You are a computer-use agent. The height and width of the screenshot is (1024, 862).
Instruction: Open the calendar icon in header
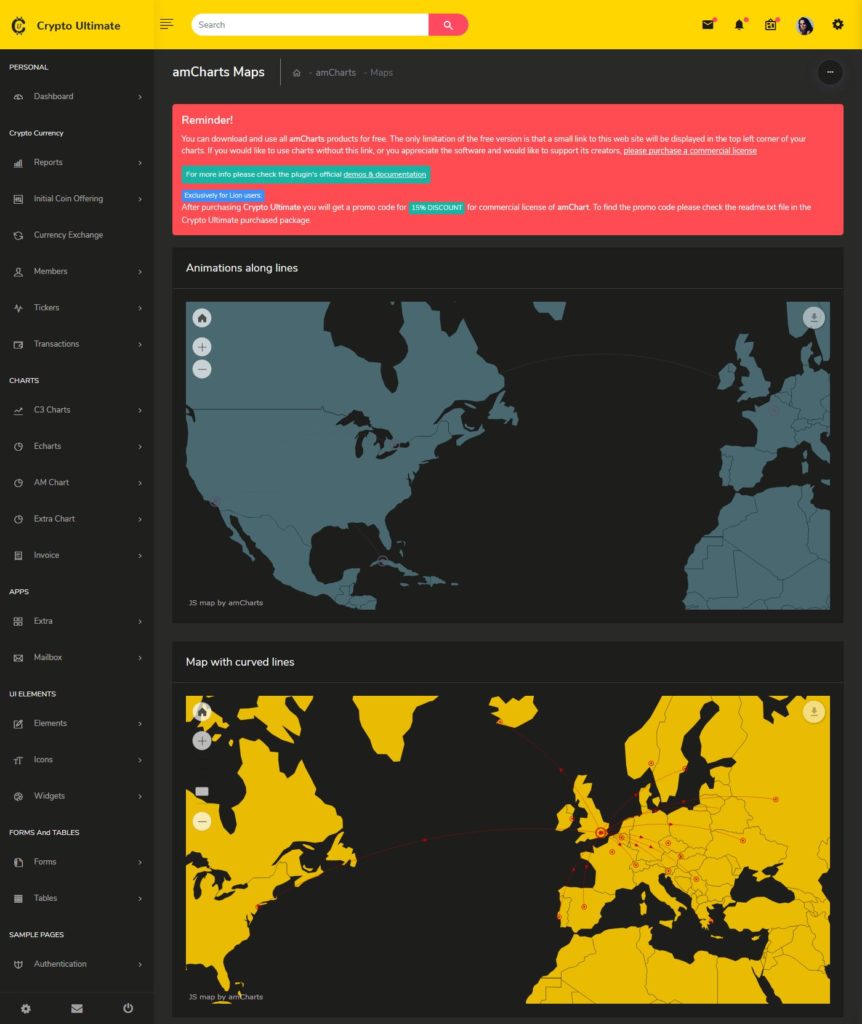pos(771,25)
